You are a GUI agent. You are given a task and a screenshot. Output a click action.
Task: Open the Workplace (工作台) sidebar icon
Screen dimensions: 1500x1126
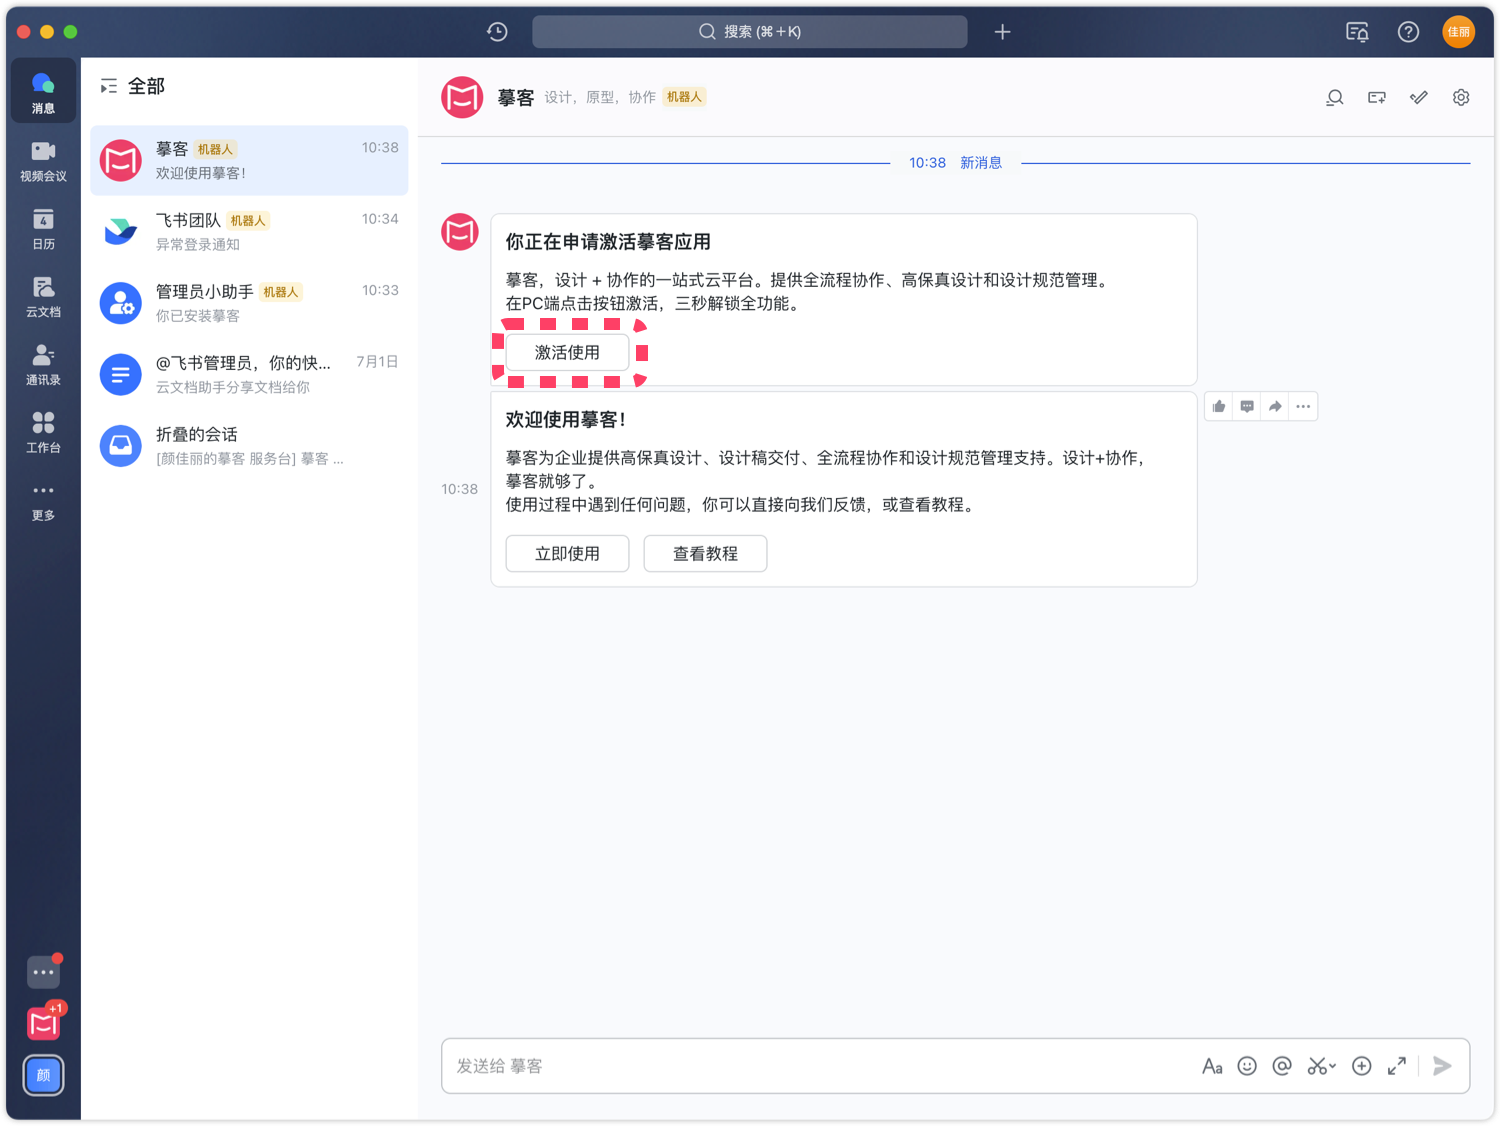pos(43,432)
